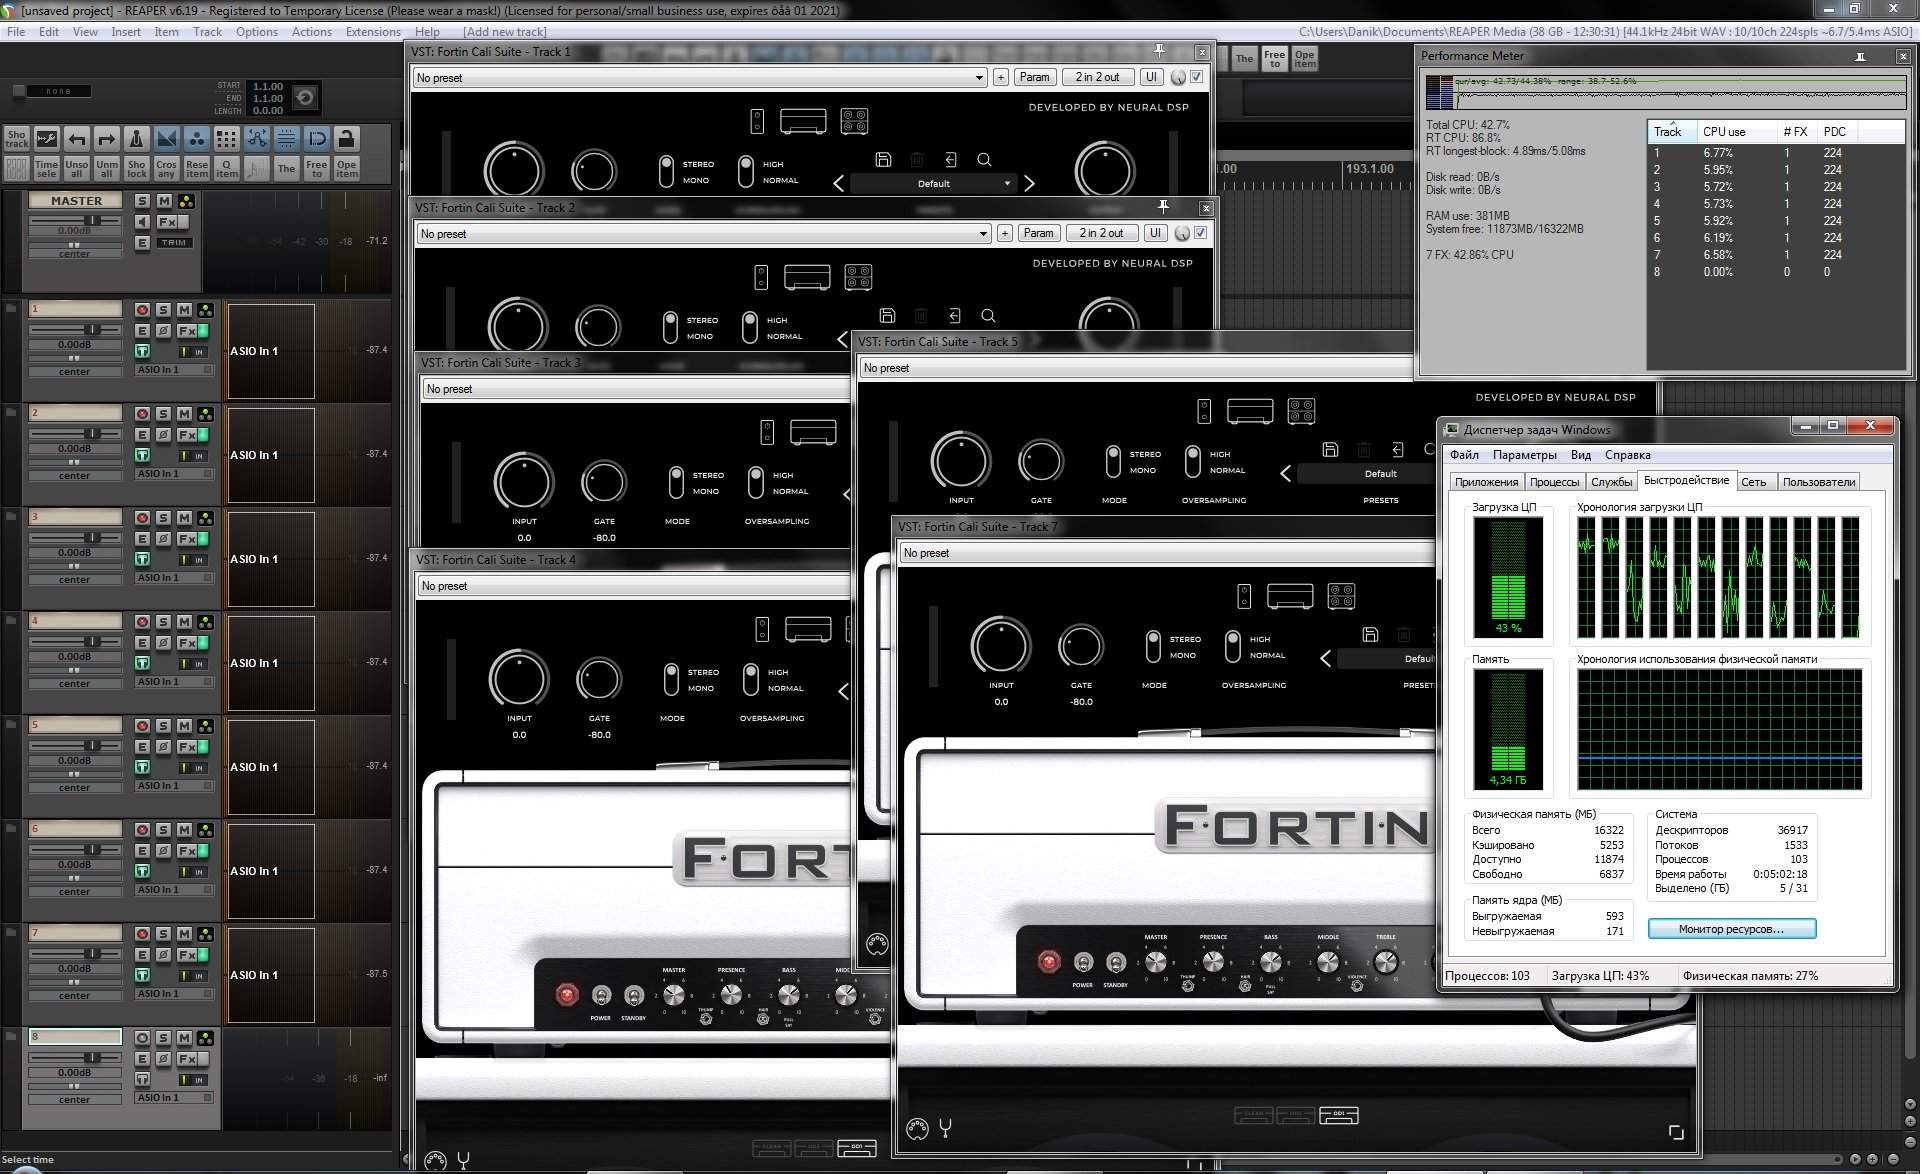Show the amp head section in Track 1 plugin
The image size is (1922, 1174).
[x=803, y=121]
